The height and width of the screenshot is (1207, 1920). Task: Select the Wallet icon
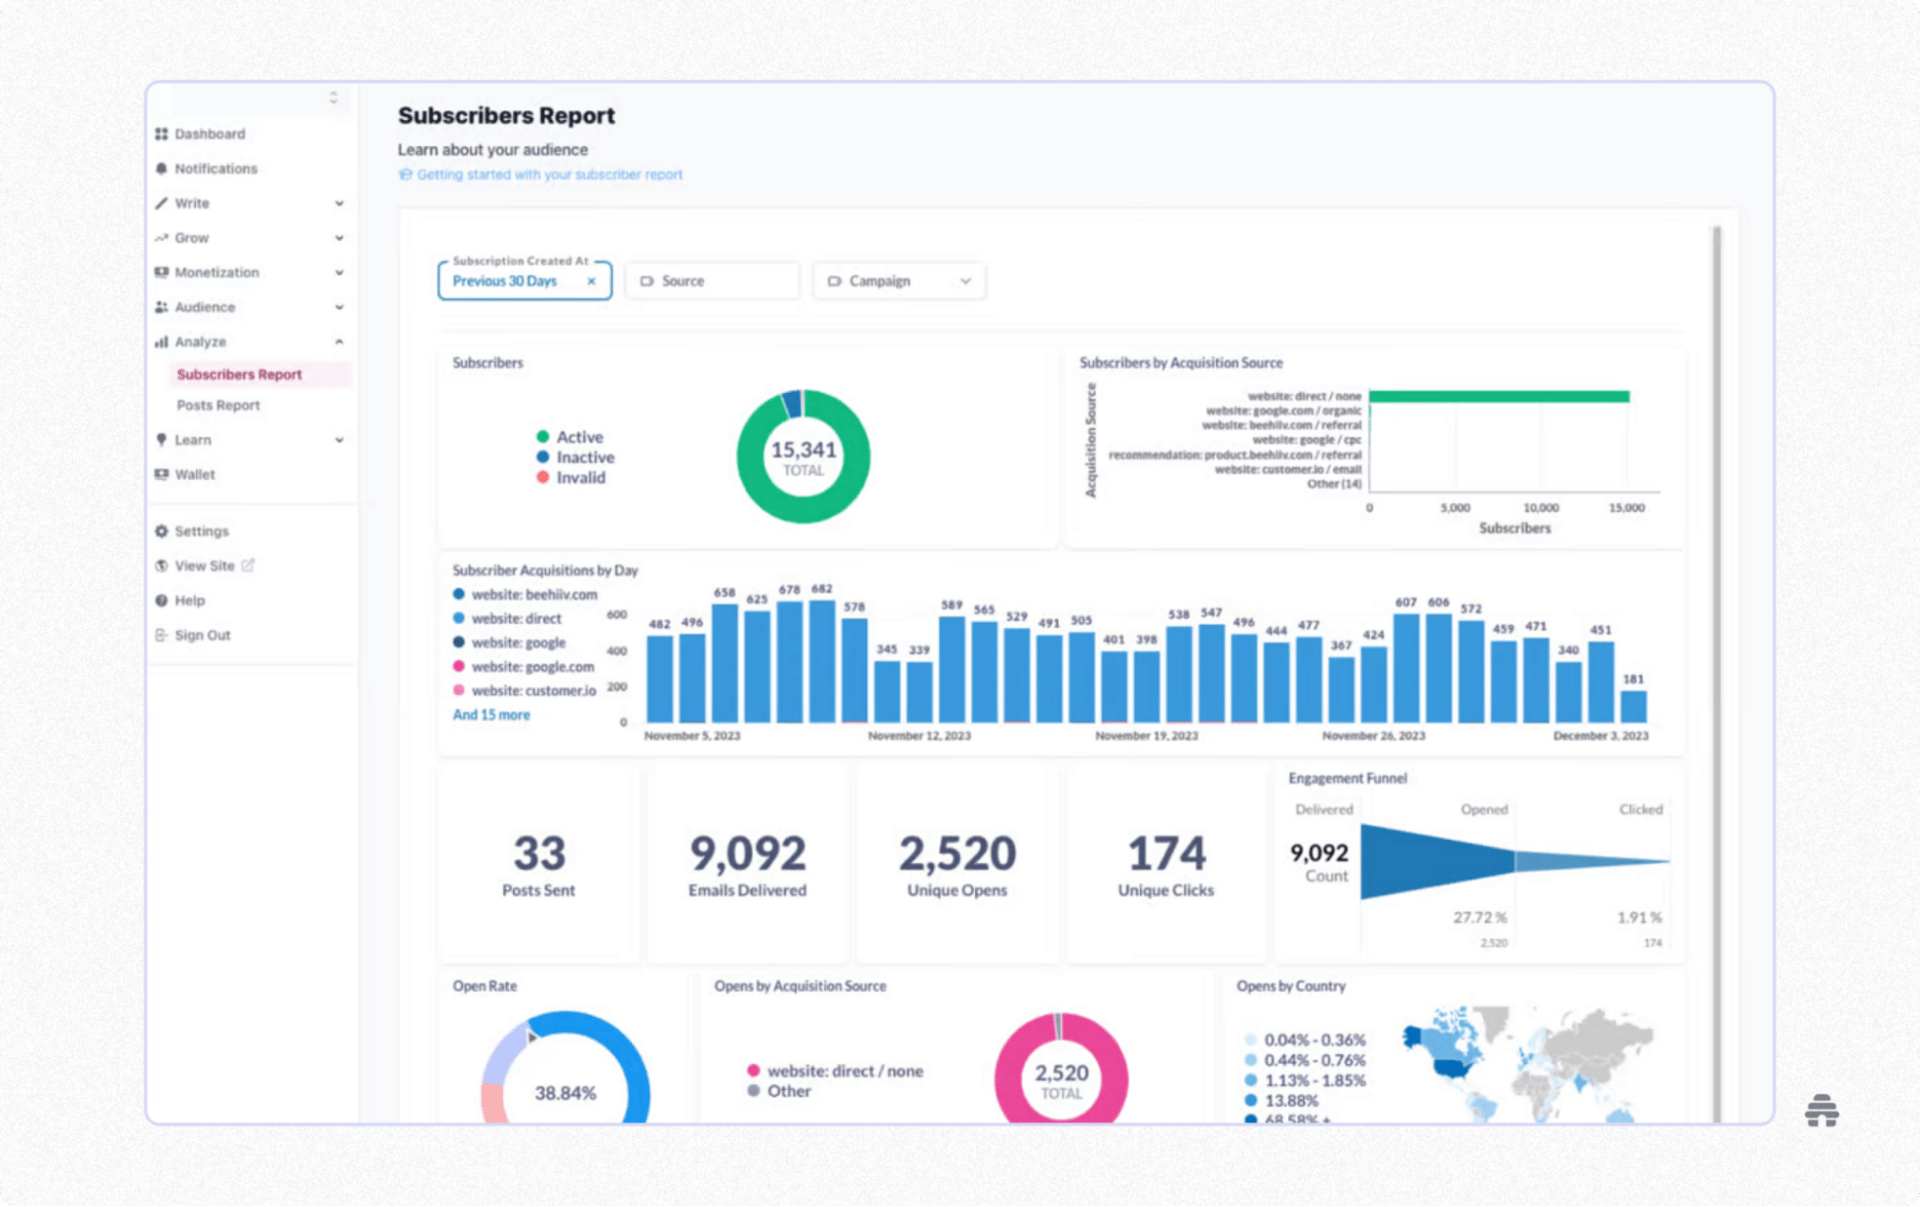coord(162,474)
